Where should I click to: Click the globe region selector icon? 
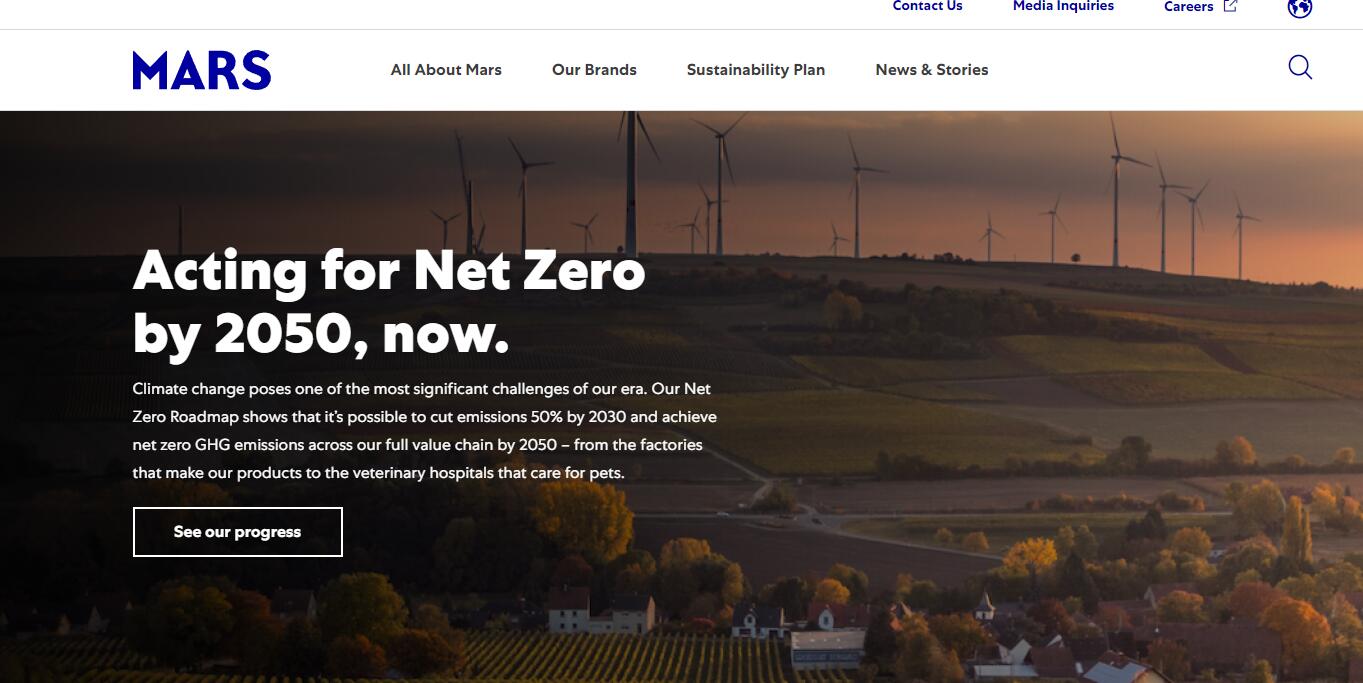pos(1300,8)
